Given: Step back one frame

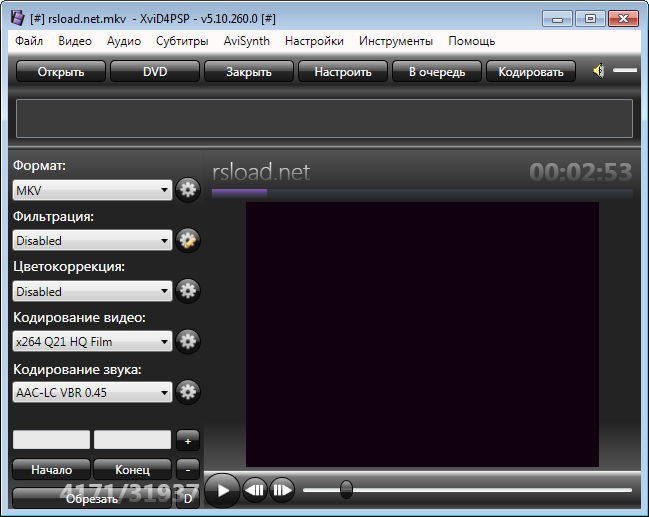Looking at the screenshot, I should pyautogui.click(x=256, y=490).
